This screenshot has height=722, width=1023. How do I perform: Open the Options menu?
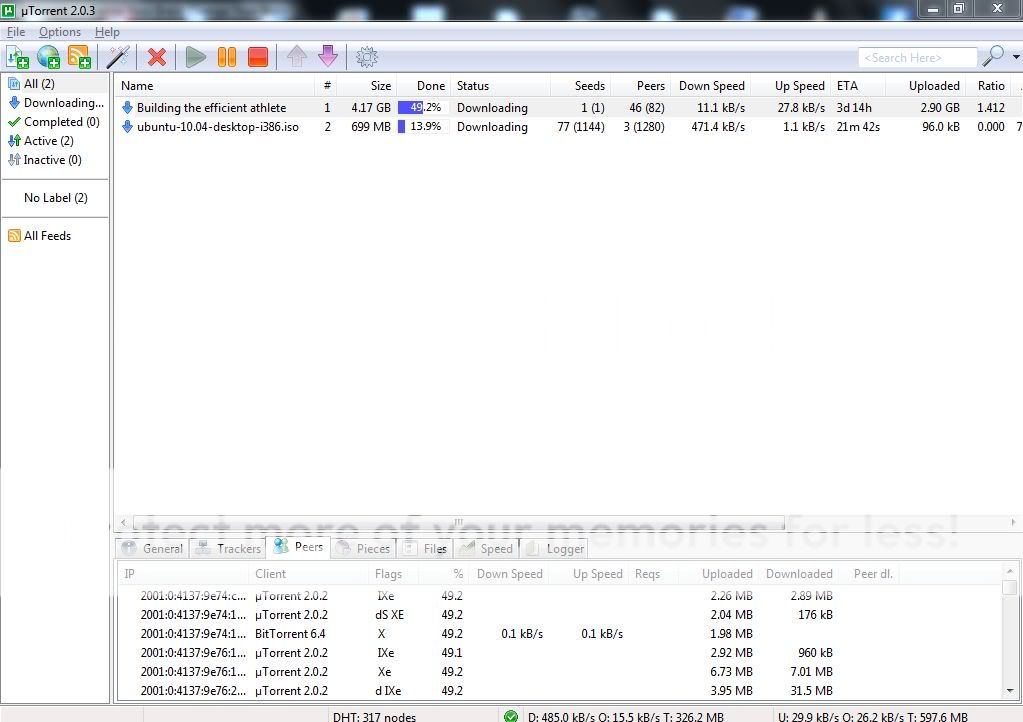click(60, 32)
